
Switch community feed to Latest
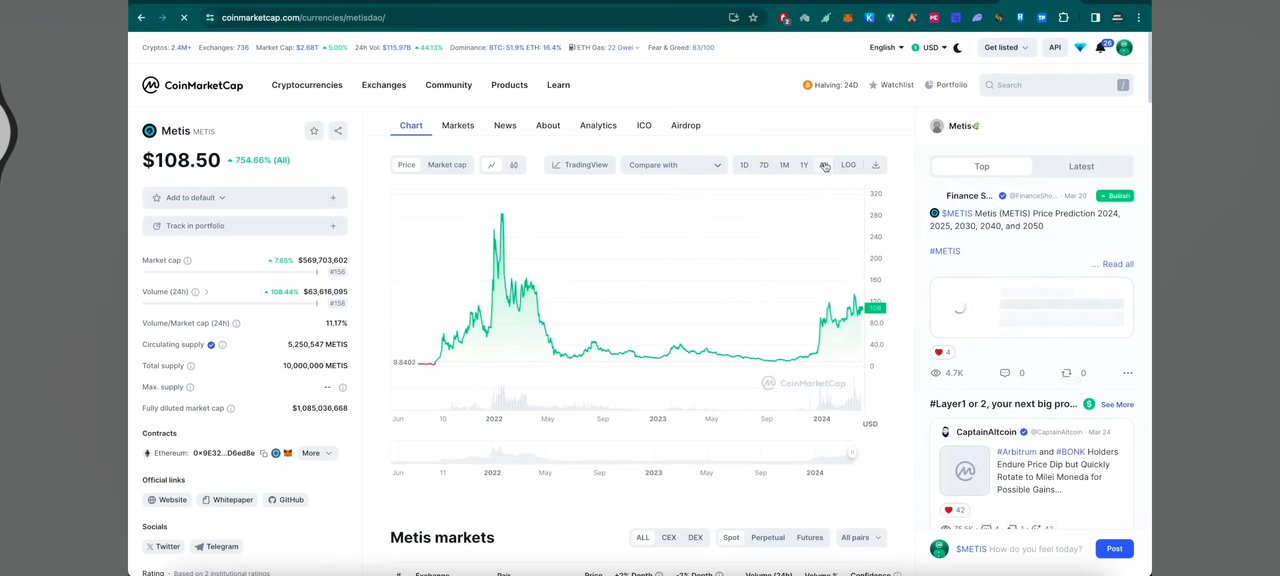(x=1081, y=167)
